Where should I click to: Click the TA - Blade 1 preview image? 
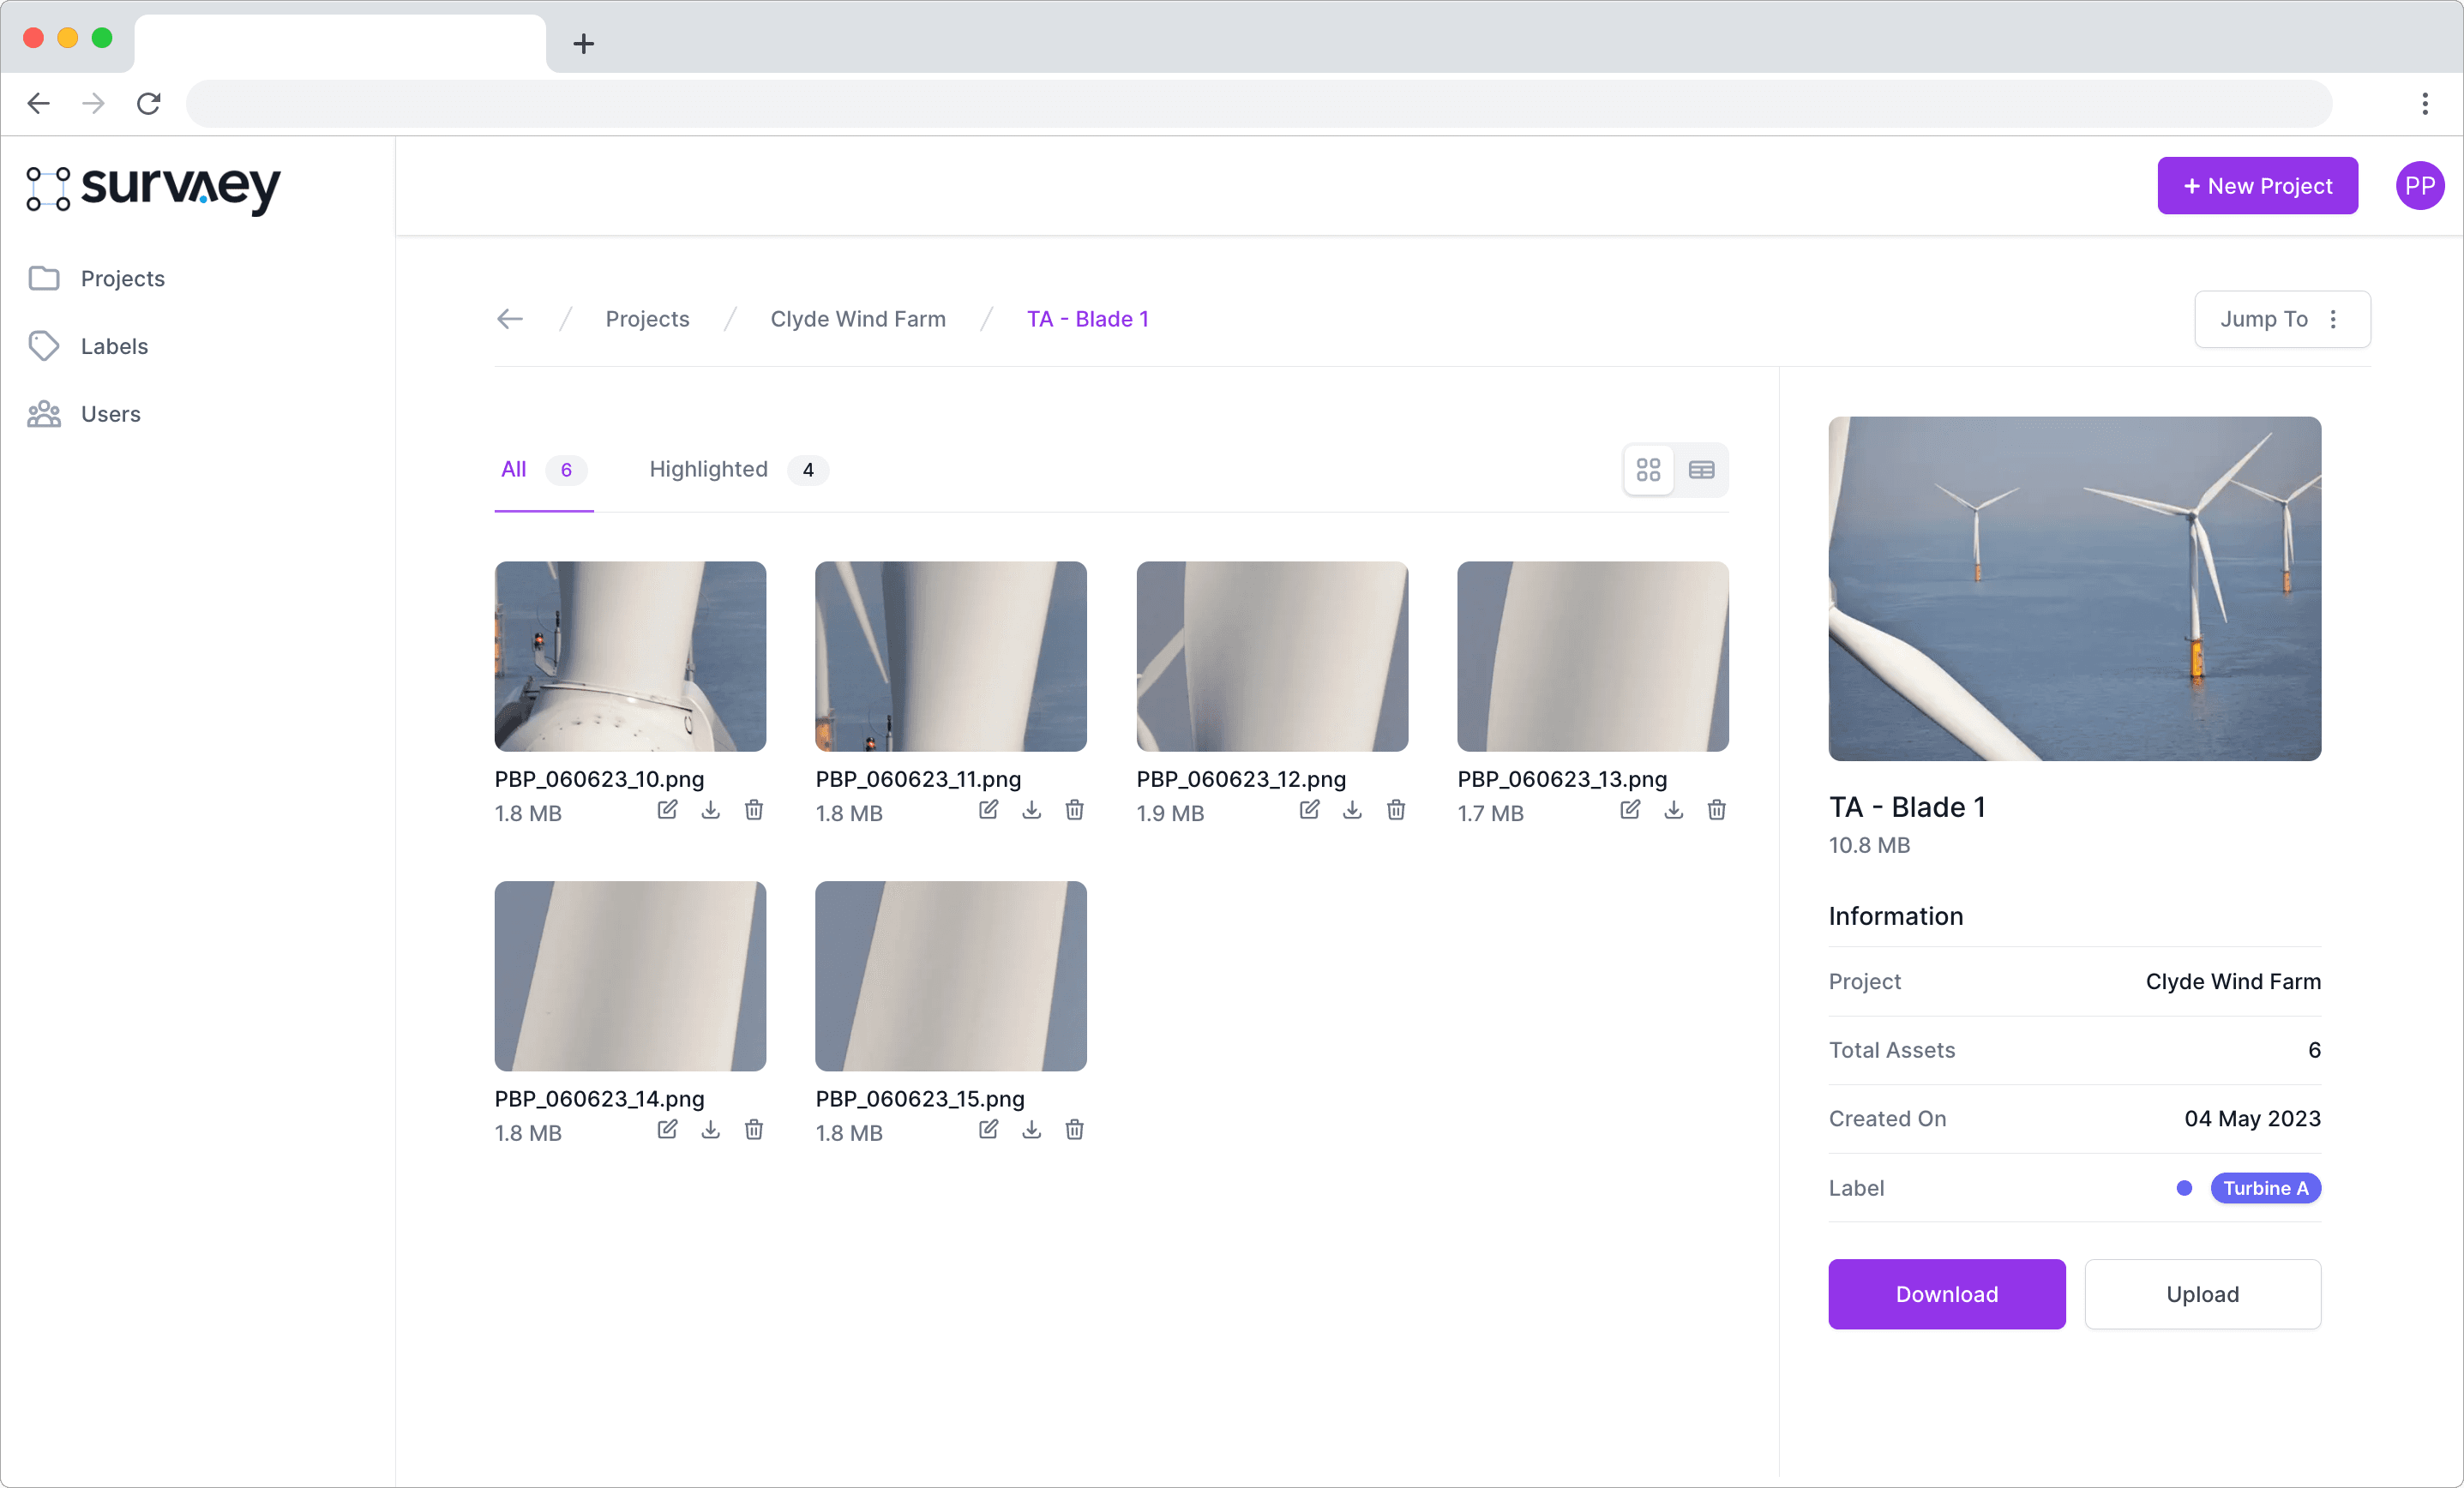pyautogui.click(x=2075, y=589)
